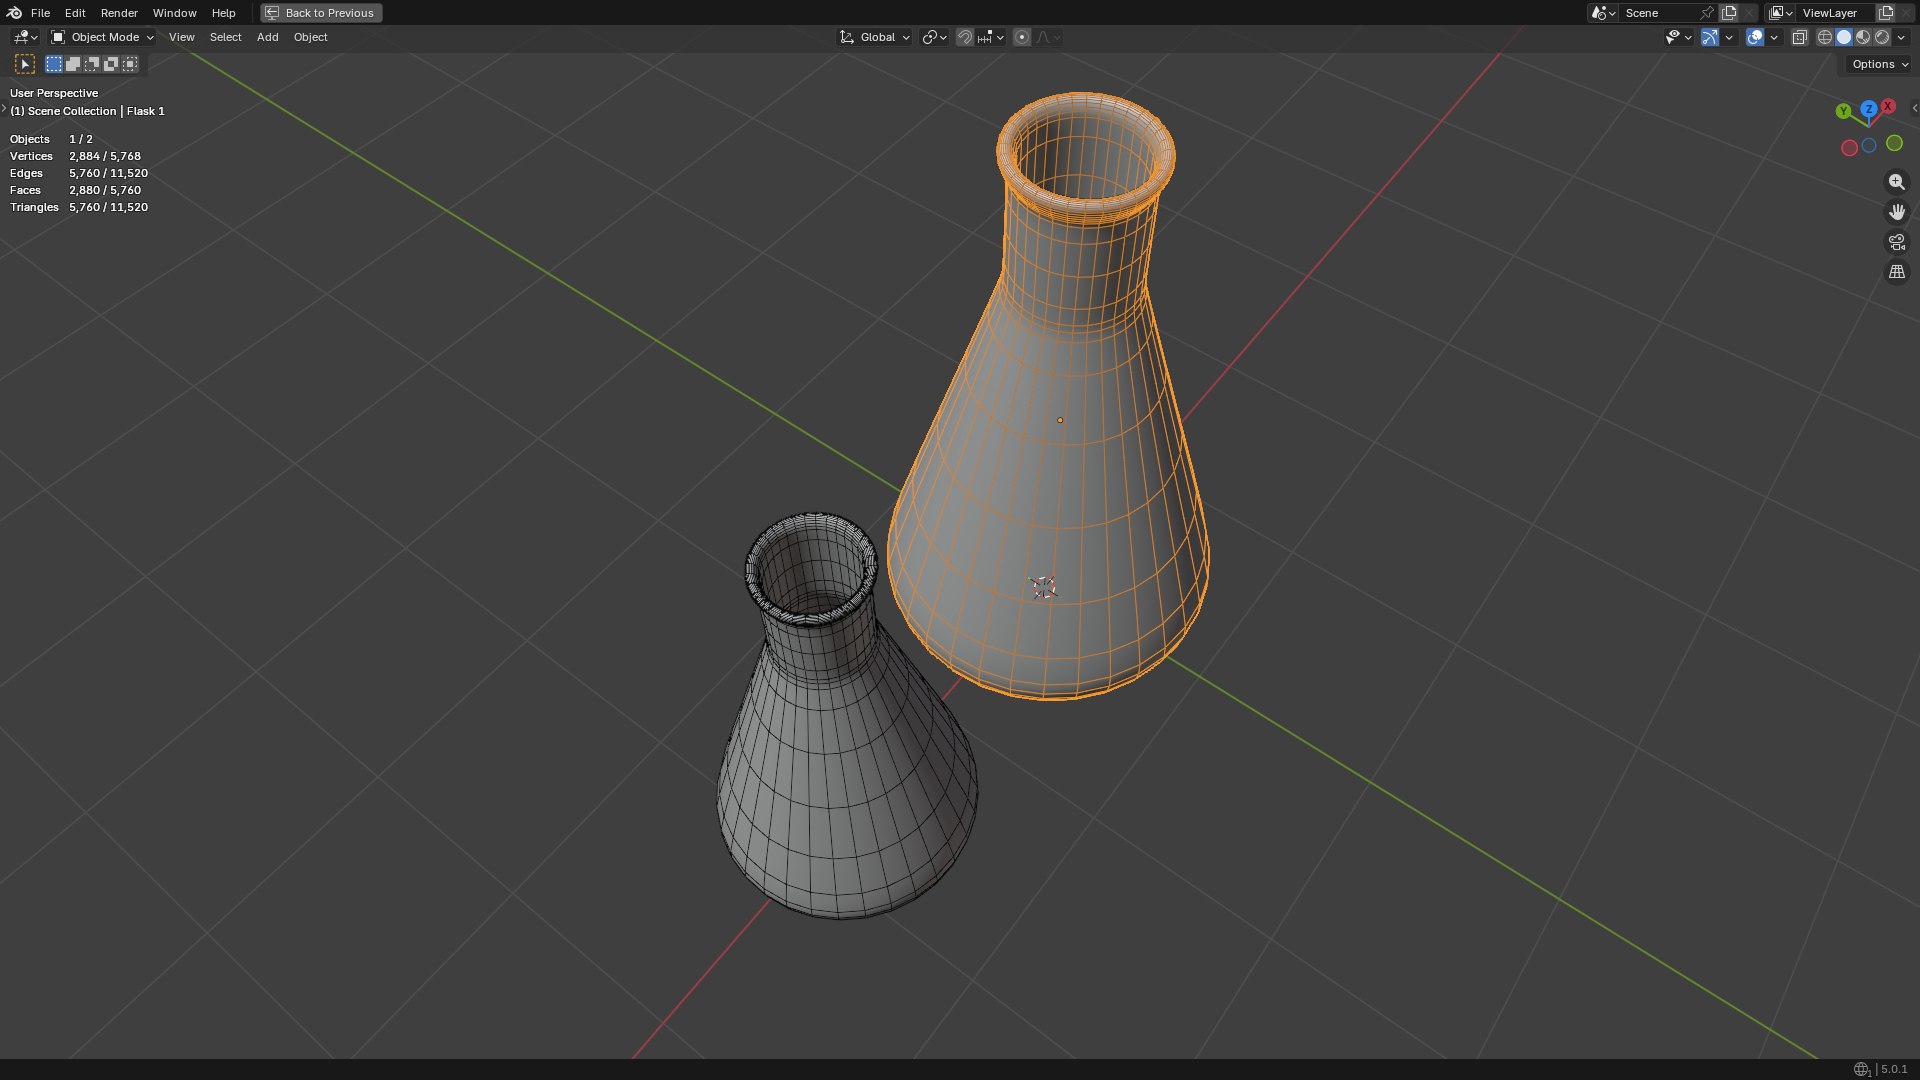The width and height of the screenshot is (1920, 1080).
Task: Select wireframe viewport shading
Action: [1825, 37]
